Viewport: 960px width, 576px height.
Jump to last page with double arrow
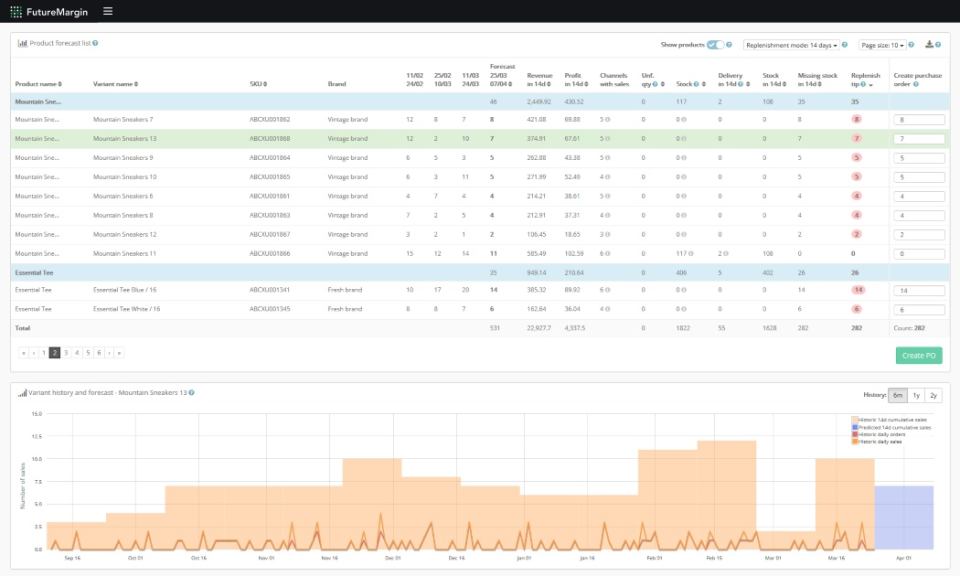pos(119,353)
